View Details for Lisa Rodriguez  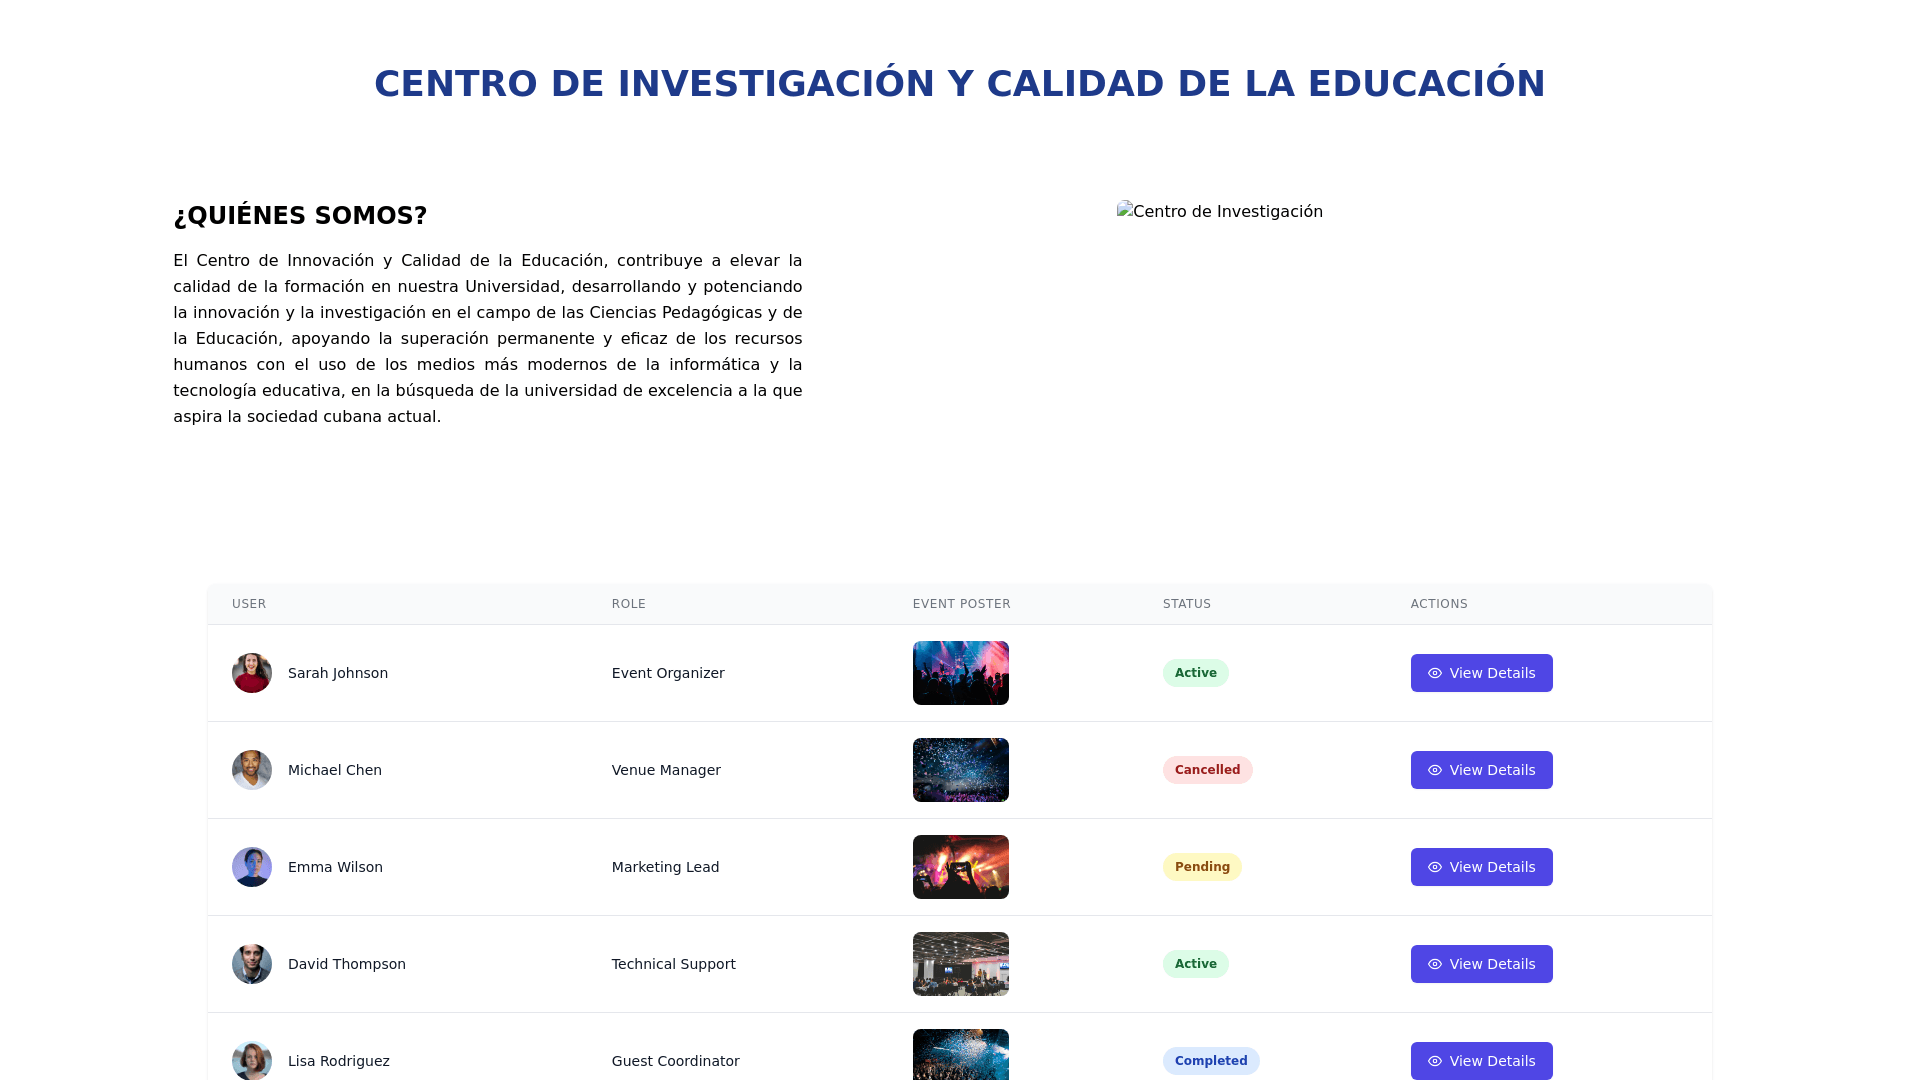point(1481,1060)
